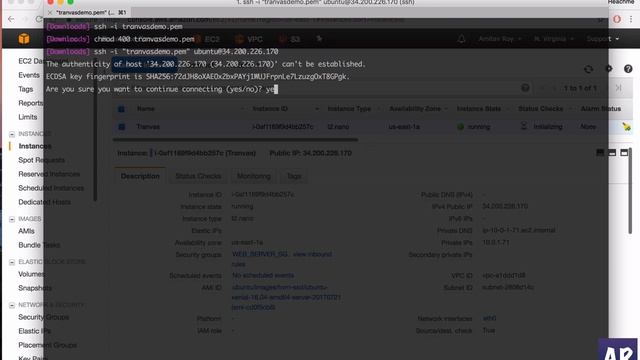This screenshot has height=360, width=640.
Task: Click the details pane vertical scrollbar
Action: coord(630,191)
